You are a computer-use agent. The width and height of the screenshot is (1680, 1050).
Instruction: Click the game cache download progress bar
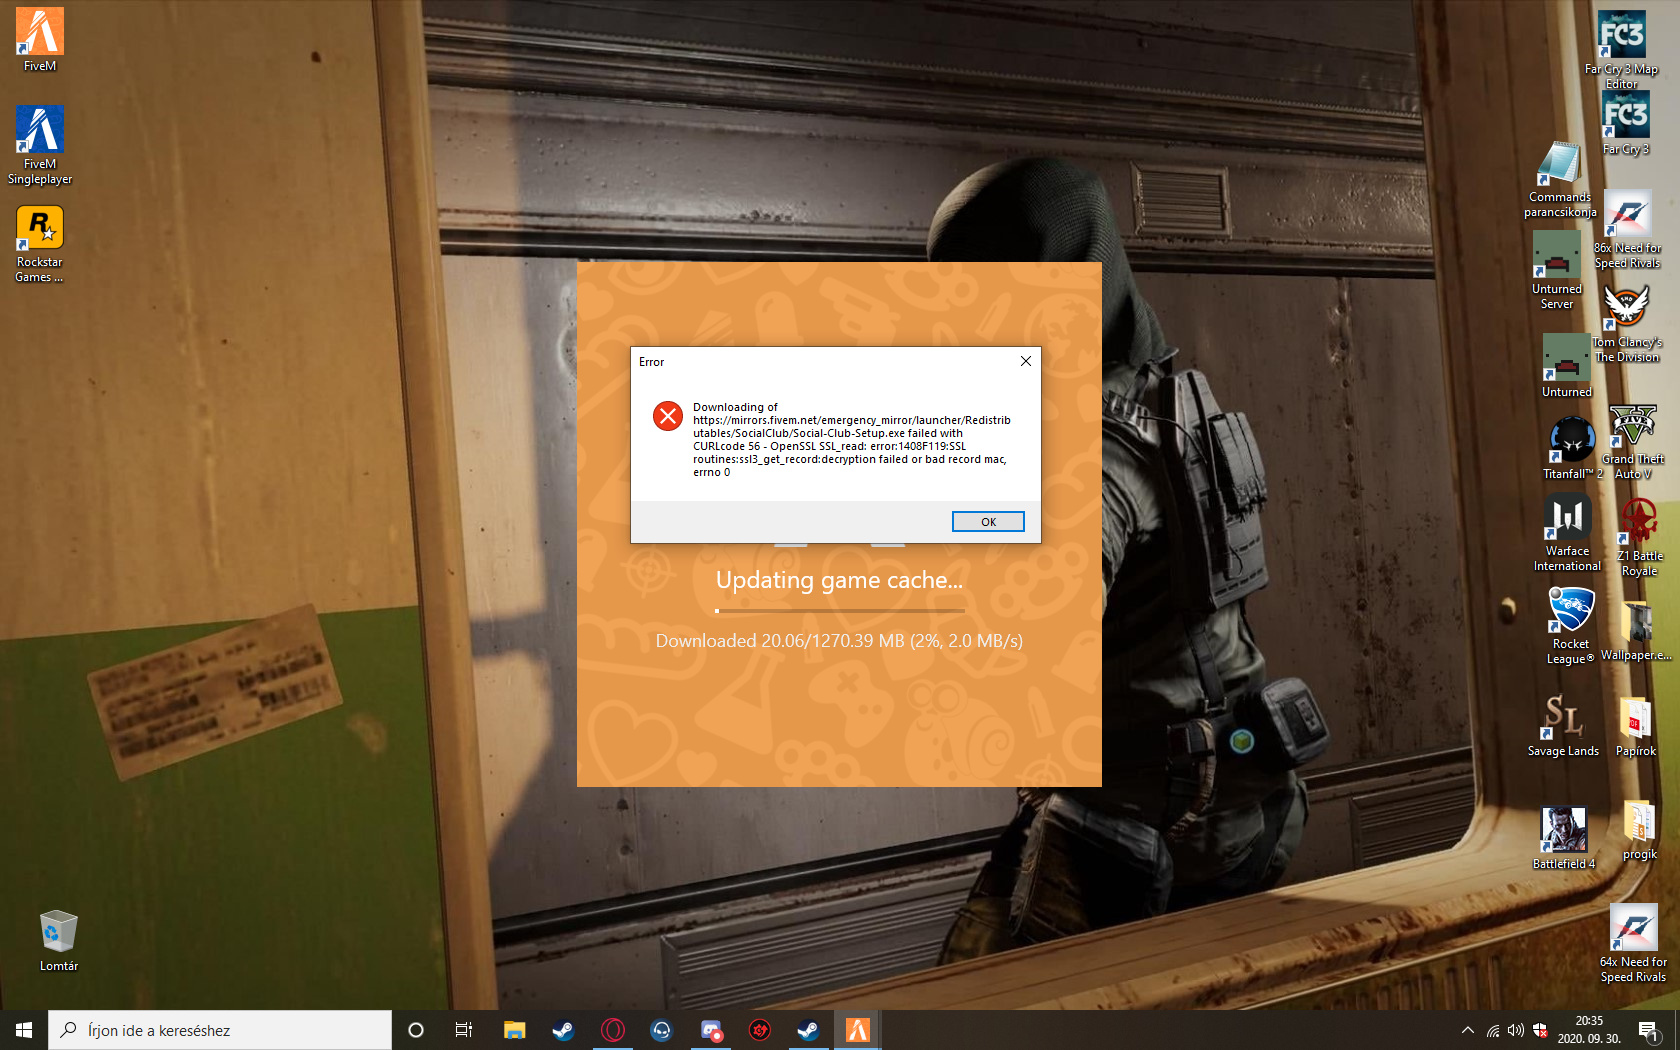click(x=839, y=610)
